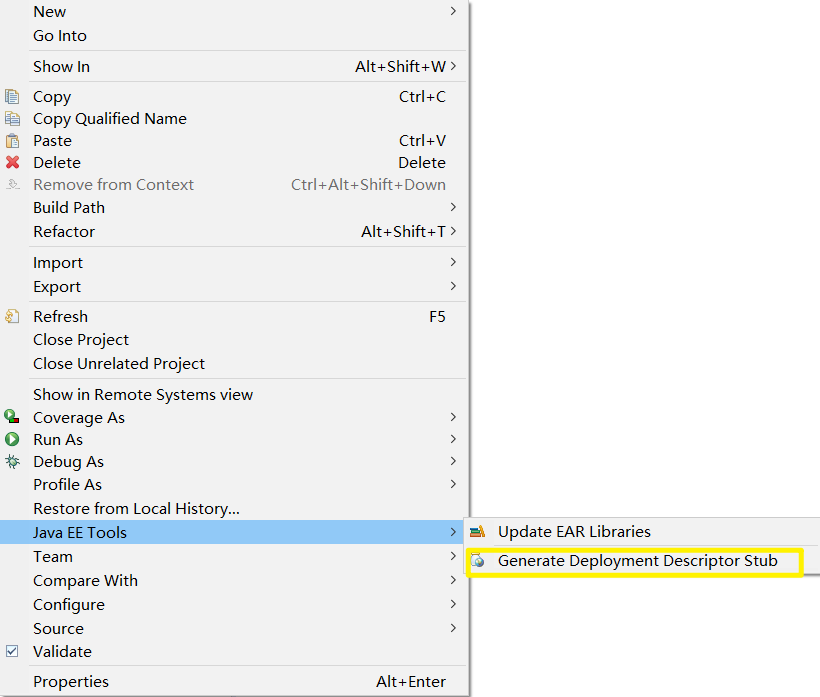Screen dimensions: 820x697
Task: Click the Refresh icon
Action: coord(12,316)
